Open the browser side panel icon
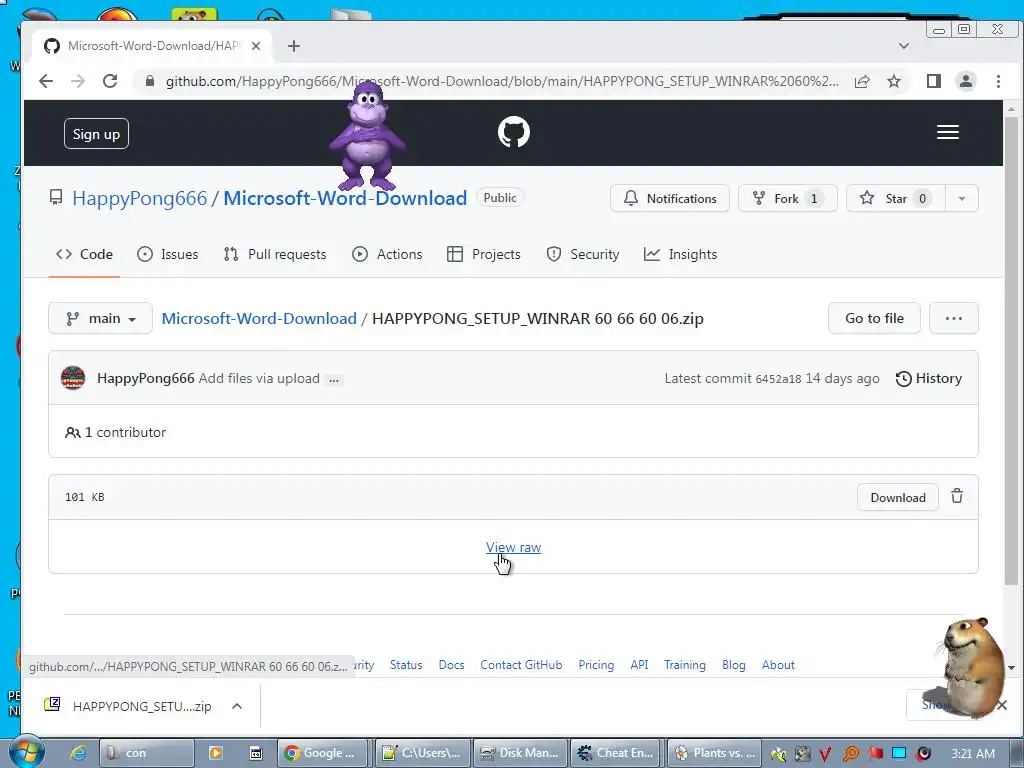The height and width of the screenshot is (768, 1024). click(933, 81)
